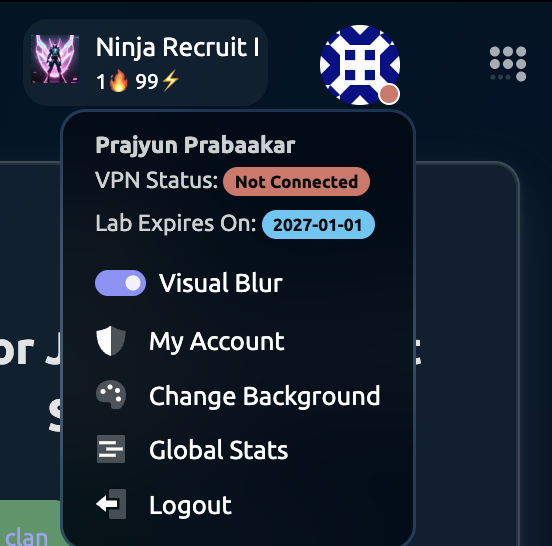The image size is (552, 546).
Task: Open Global Stats menu entry
Action: [219, 450]
